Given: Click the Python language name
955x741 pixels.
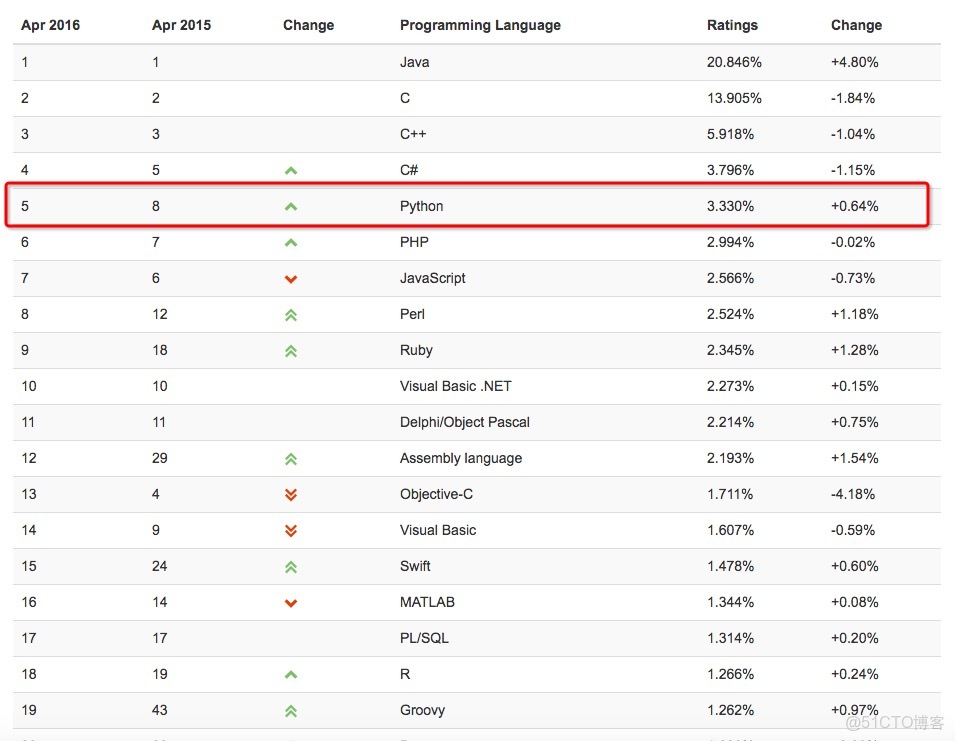Looking at the screenshot, I should click(421, 206).
